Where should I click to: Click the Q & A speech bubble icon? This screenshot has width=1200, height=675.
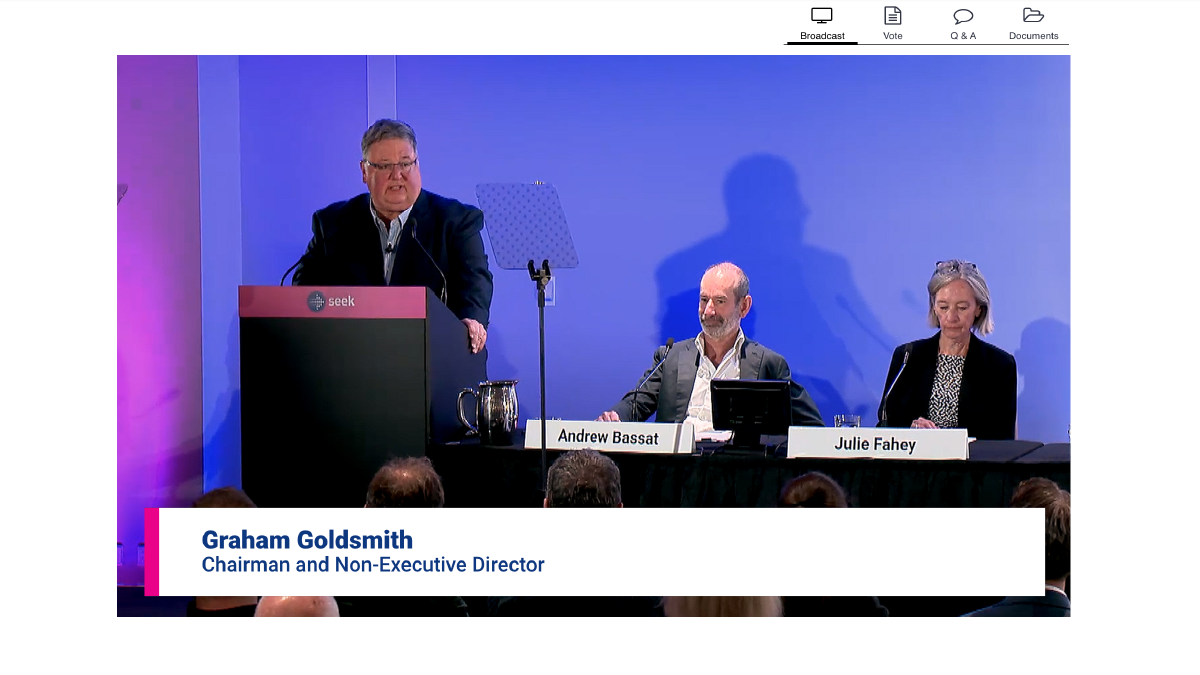(x=963, y=16)
